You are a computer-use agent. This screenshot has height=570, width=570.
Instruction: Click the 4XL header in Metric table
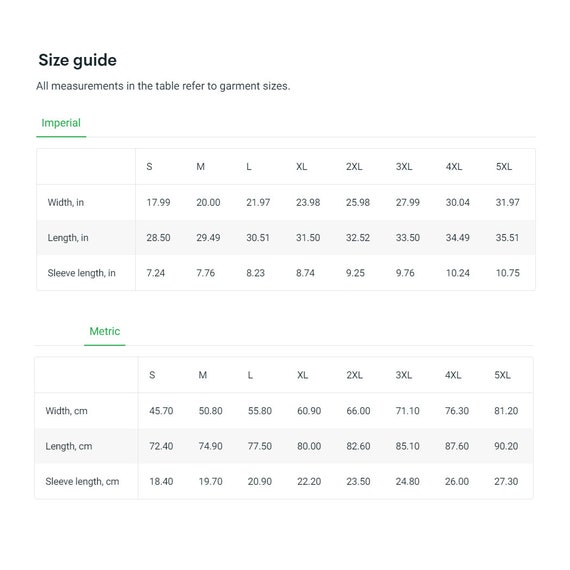(453, 375)
